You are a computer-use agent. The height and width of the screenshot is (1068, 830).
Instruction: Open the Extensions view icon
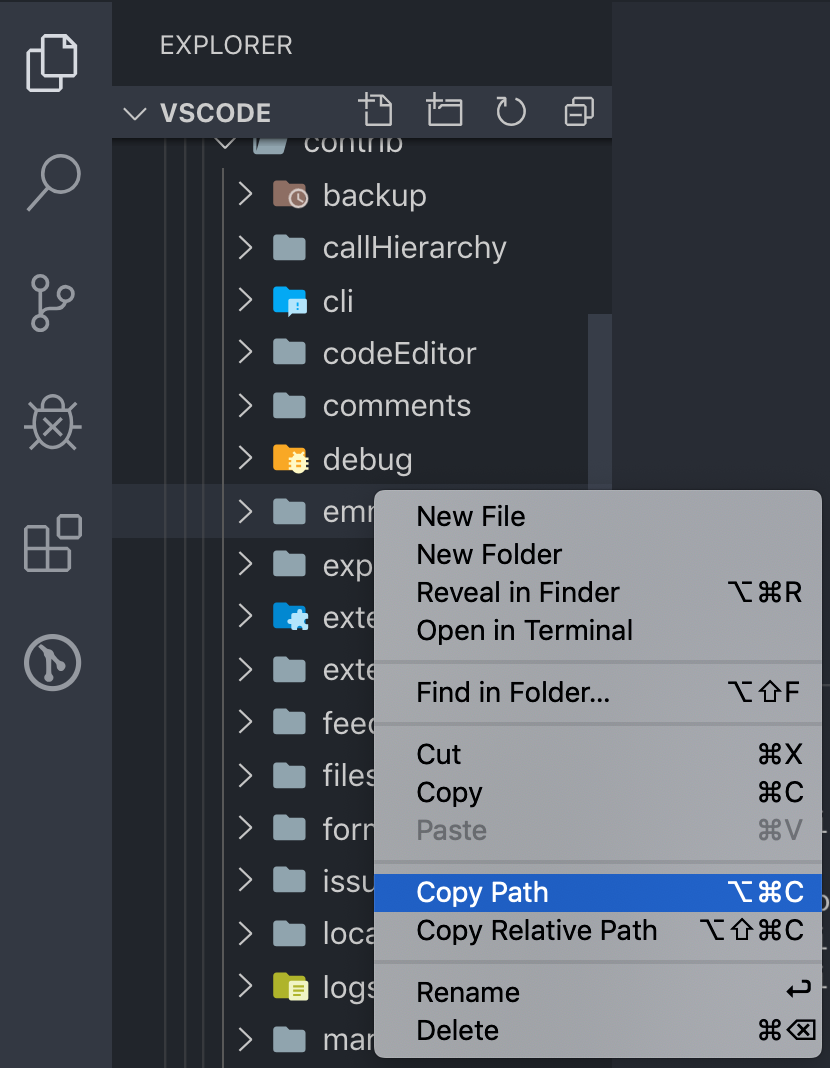(52, 543)
